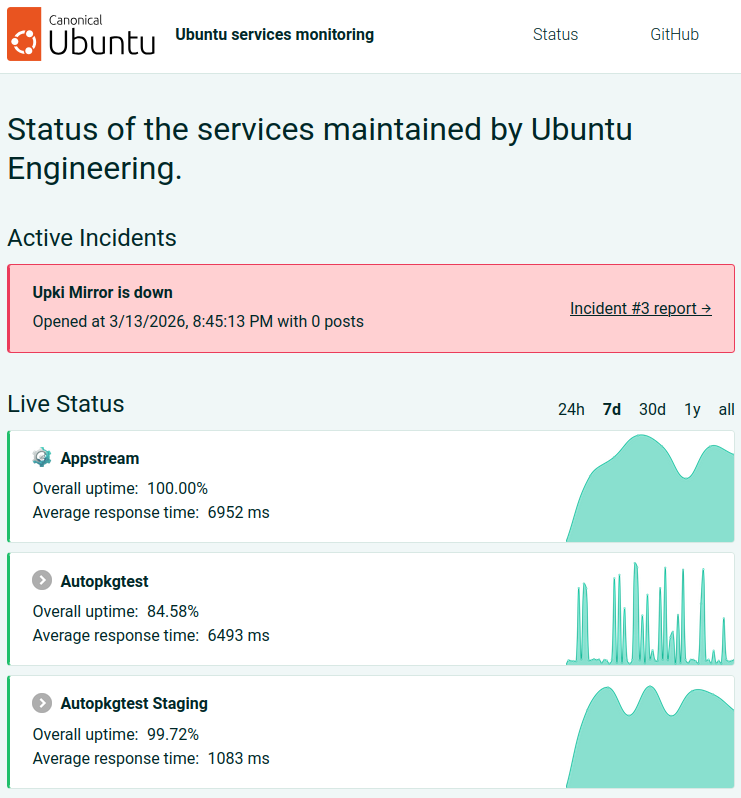741x798 pixels.
Task: Click the Canonical Ubuntu logo
Action: click(x=82, y=35)
